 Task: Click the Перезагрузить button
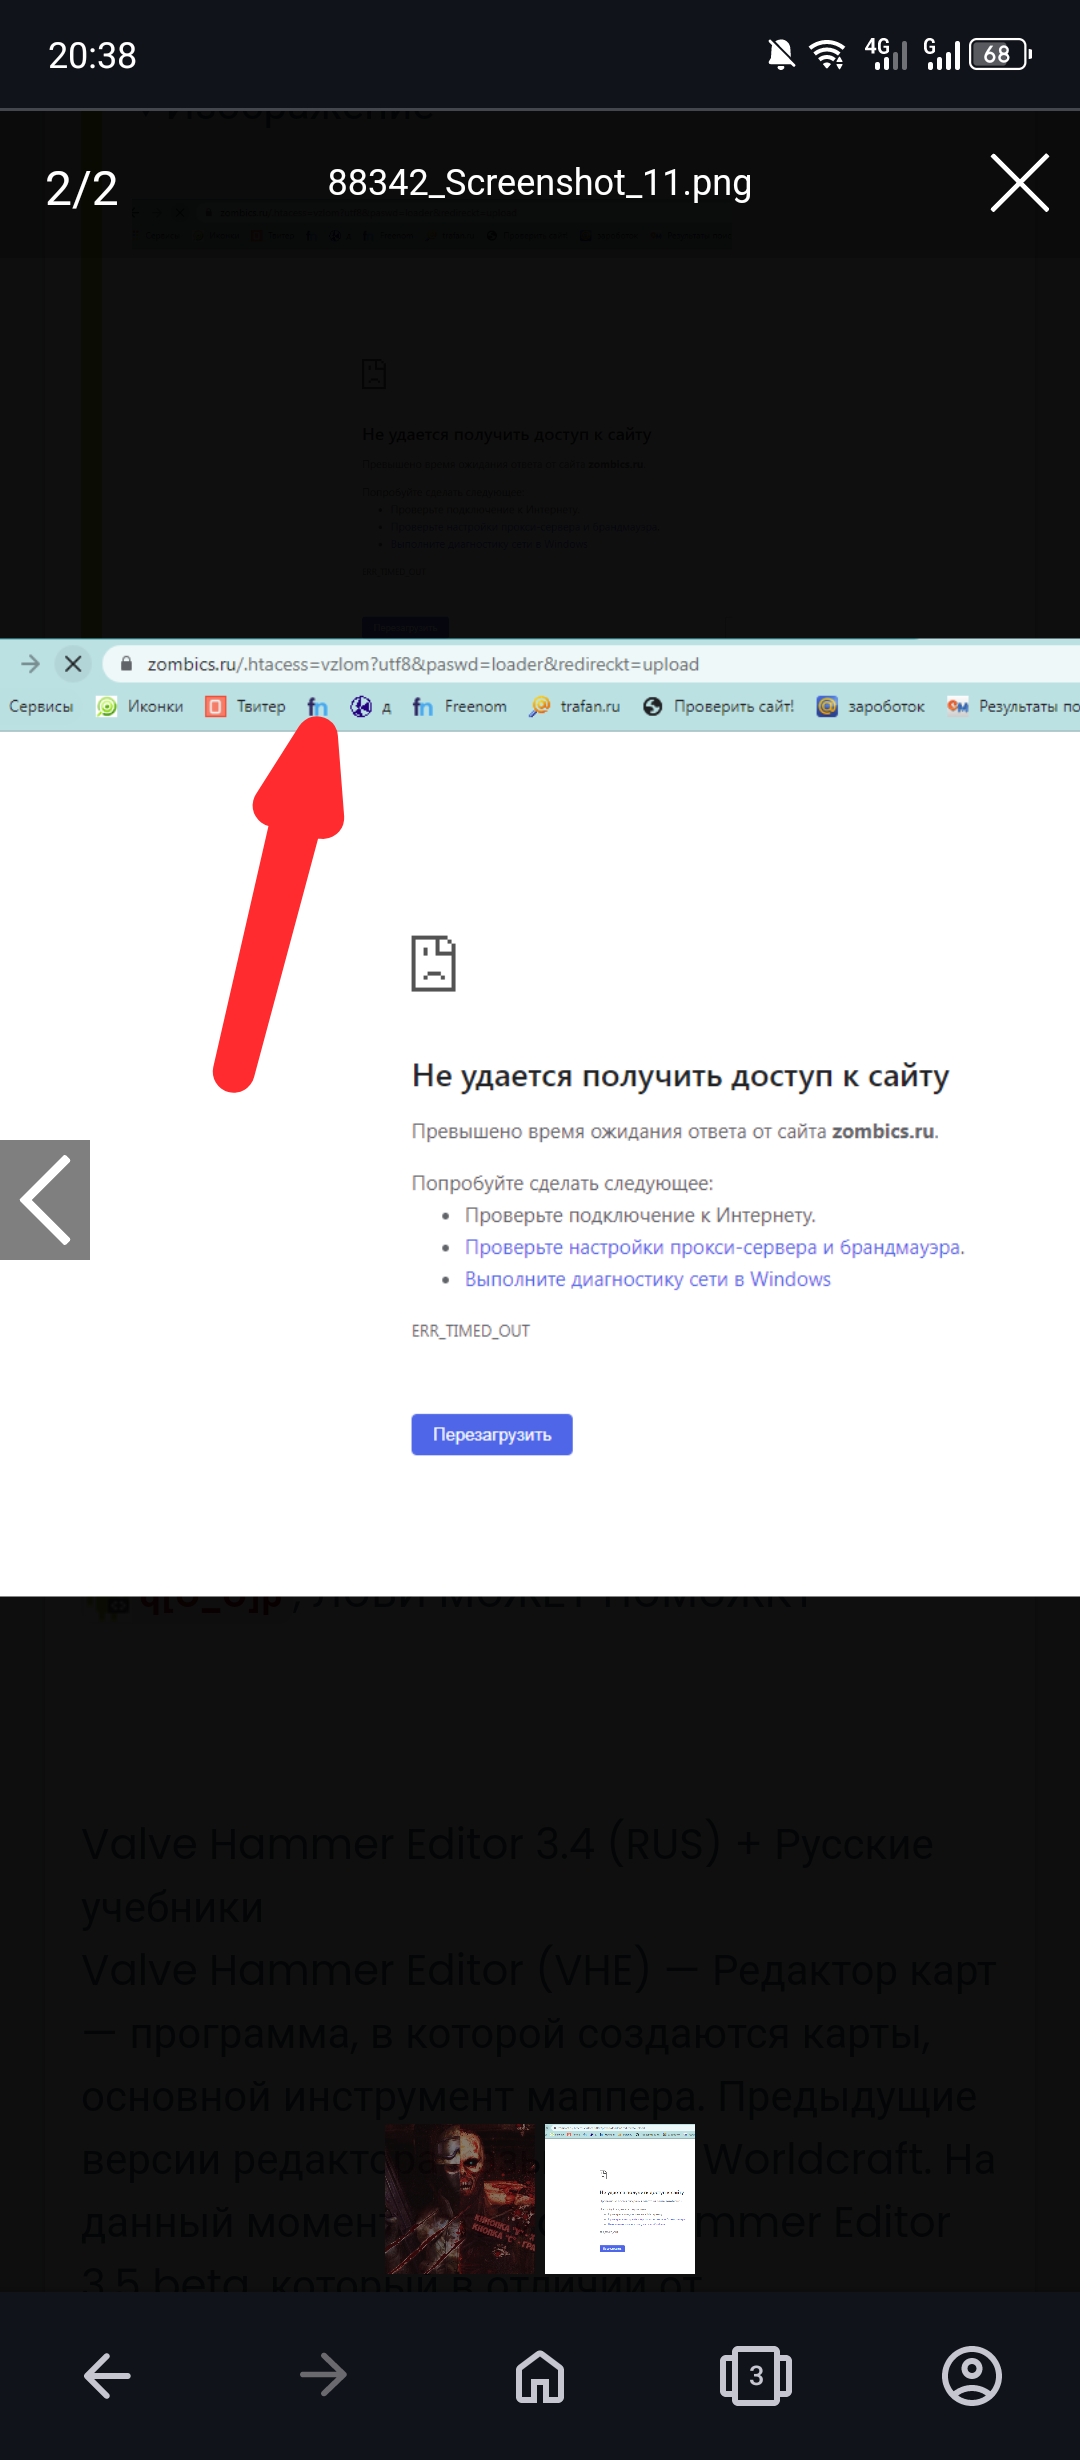click(x=491, y=1434)
